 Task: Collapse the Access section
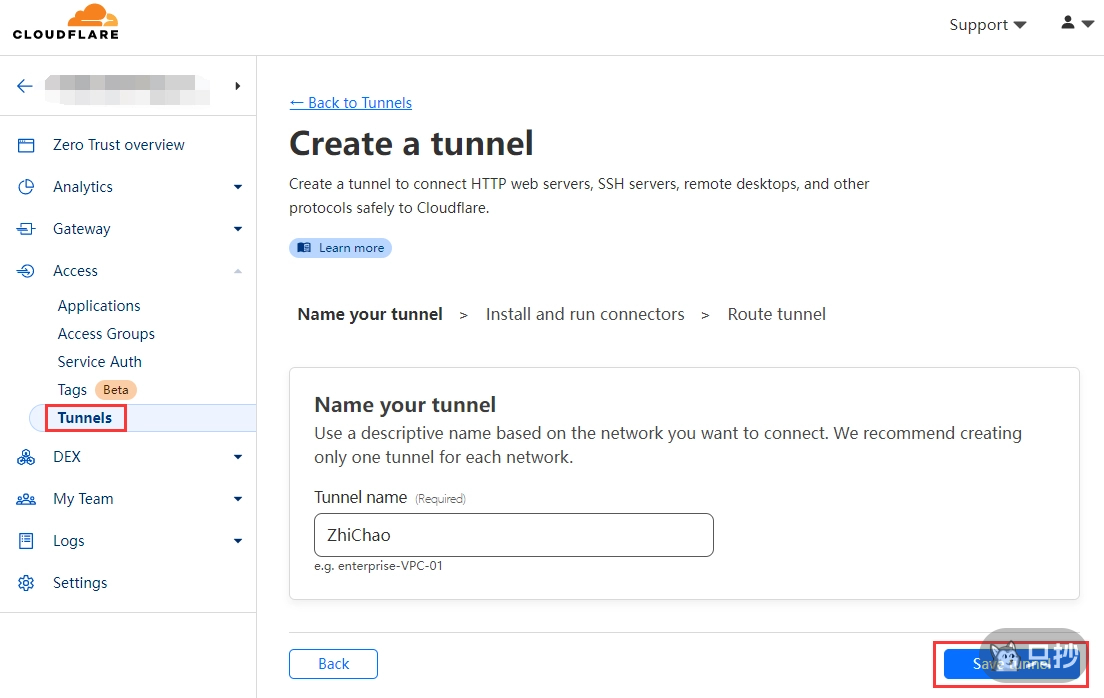pyautogui.click(x=238, y=271)
